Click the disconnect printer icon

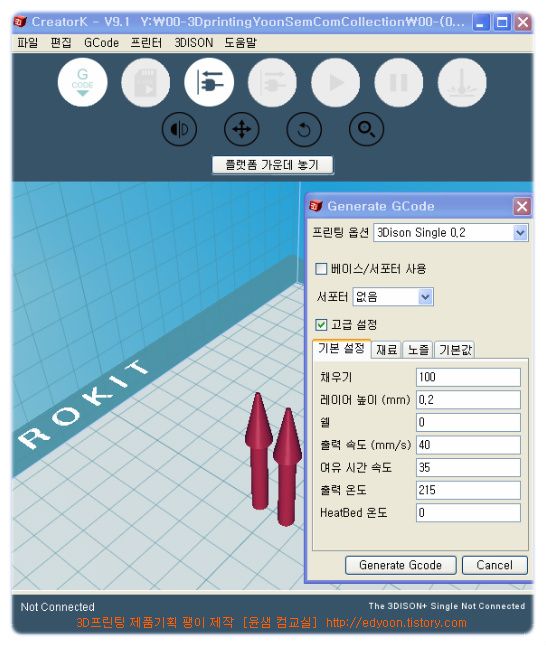272,82
